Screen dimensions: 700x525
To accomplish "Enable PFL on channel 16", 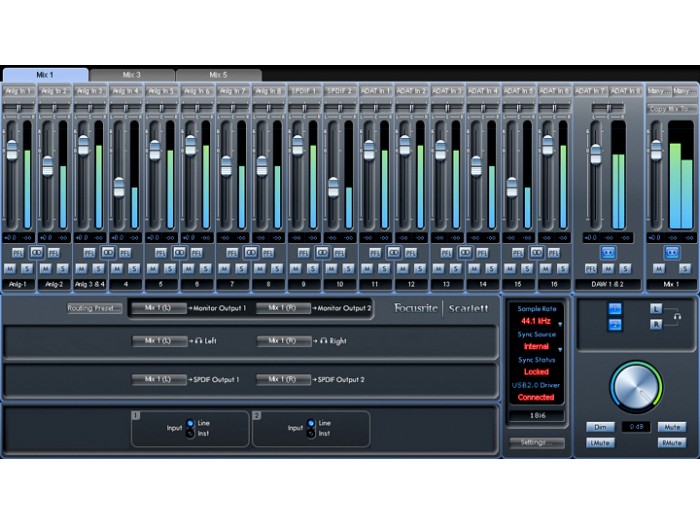I will 554,254.
